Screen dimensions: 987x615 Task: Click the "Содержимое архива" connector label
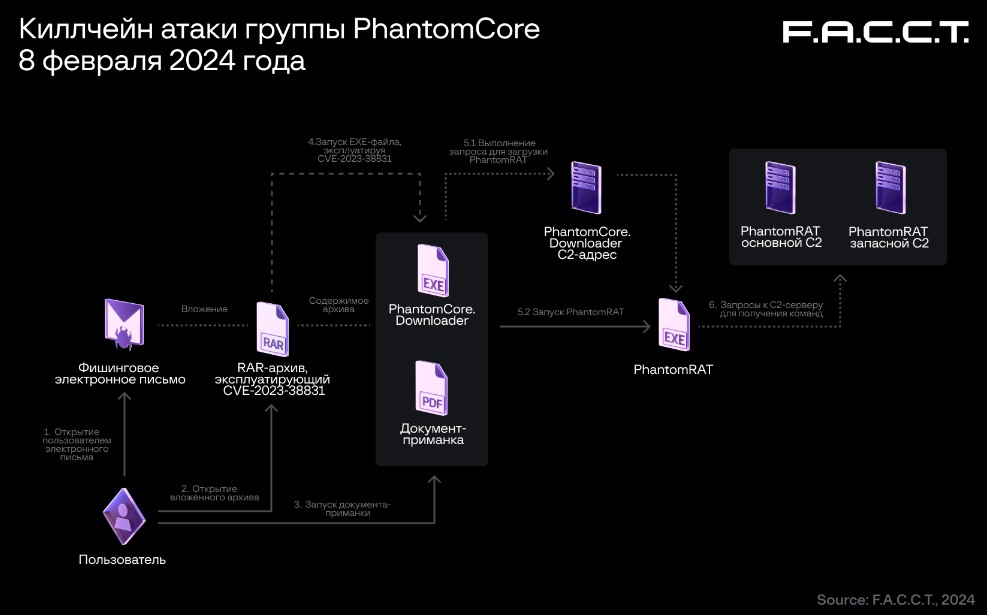click(x=339, y=304)
